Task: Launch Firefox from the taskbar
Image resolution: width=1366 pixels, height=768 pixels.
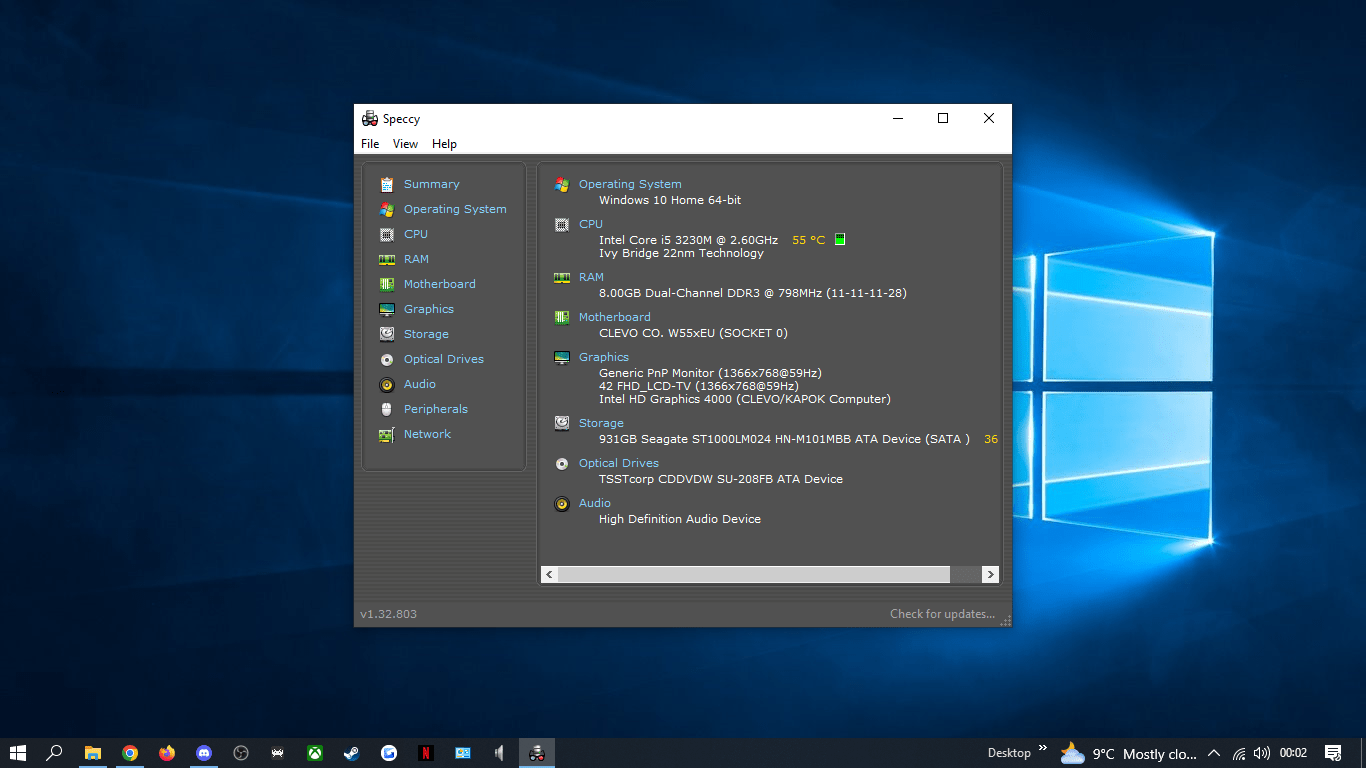Action: (x=167, y=753)
